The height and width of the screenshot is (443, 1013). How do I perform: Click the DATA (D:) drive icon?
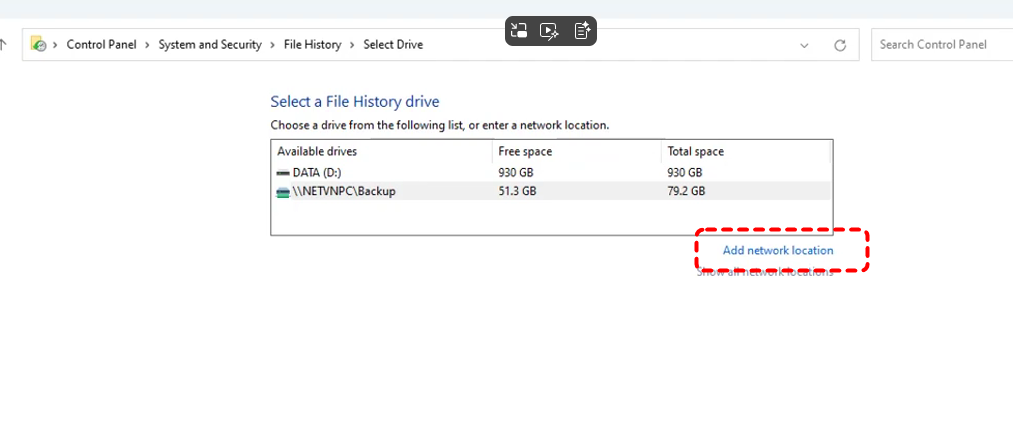pos(283,173)
